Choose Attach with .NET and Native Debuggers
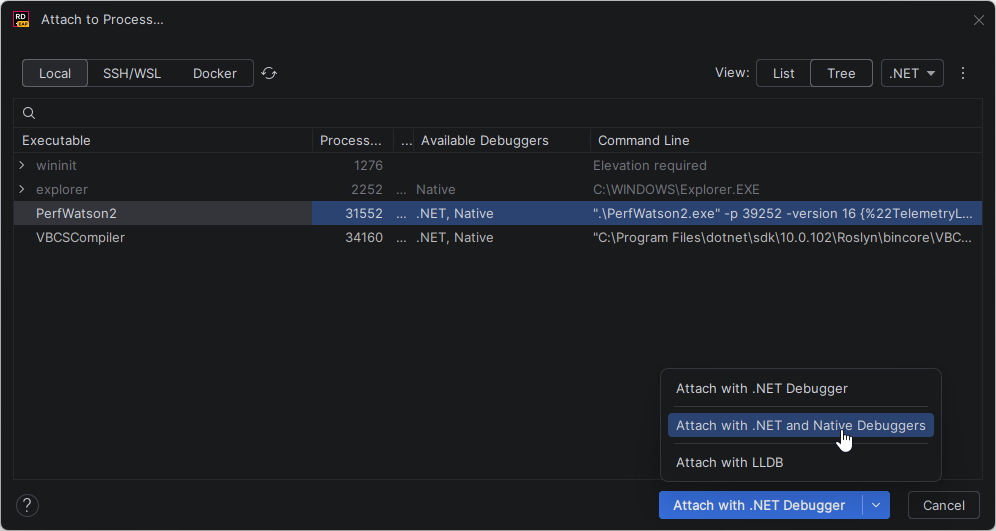Viewport: 996px width, 531px height. point(801,425)
